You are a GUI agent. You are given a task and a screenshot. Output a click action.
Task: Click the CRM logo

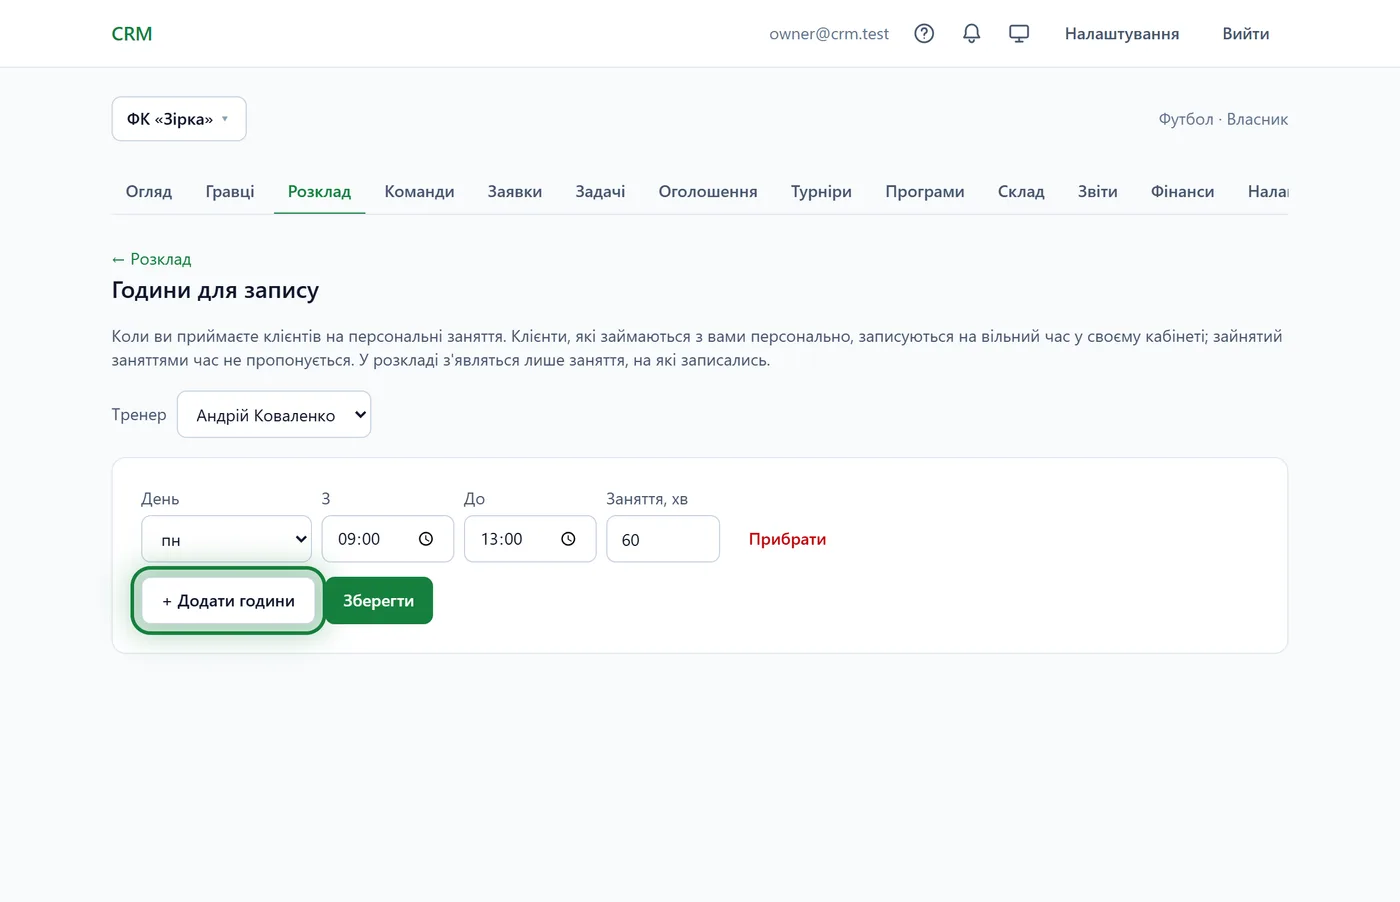click(132, 34)
